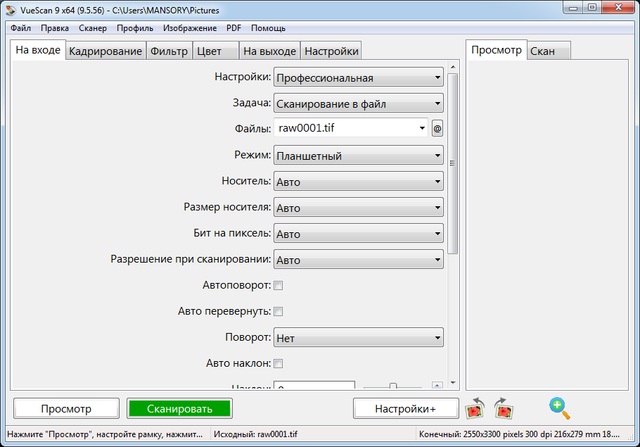
Task: Click the raw0001.tif file name field
Action: coord(350,128)
